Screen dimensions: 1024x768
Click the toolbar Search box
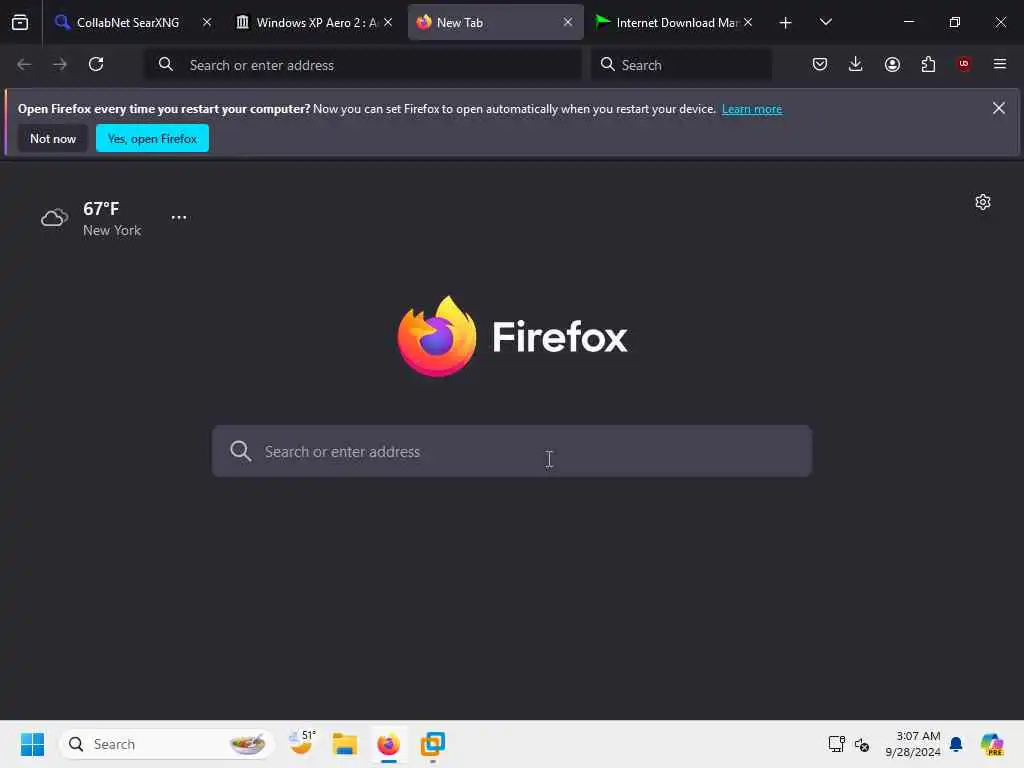pyautogui.click(x=681, y=65)
